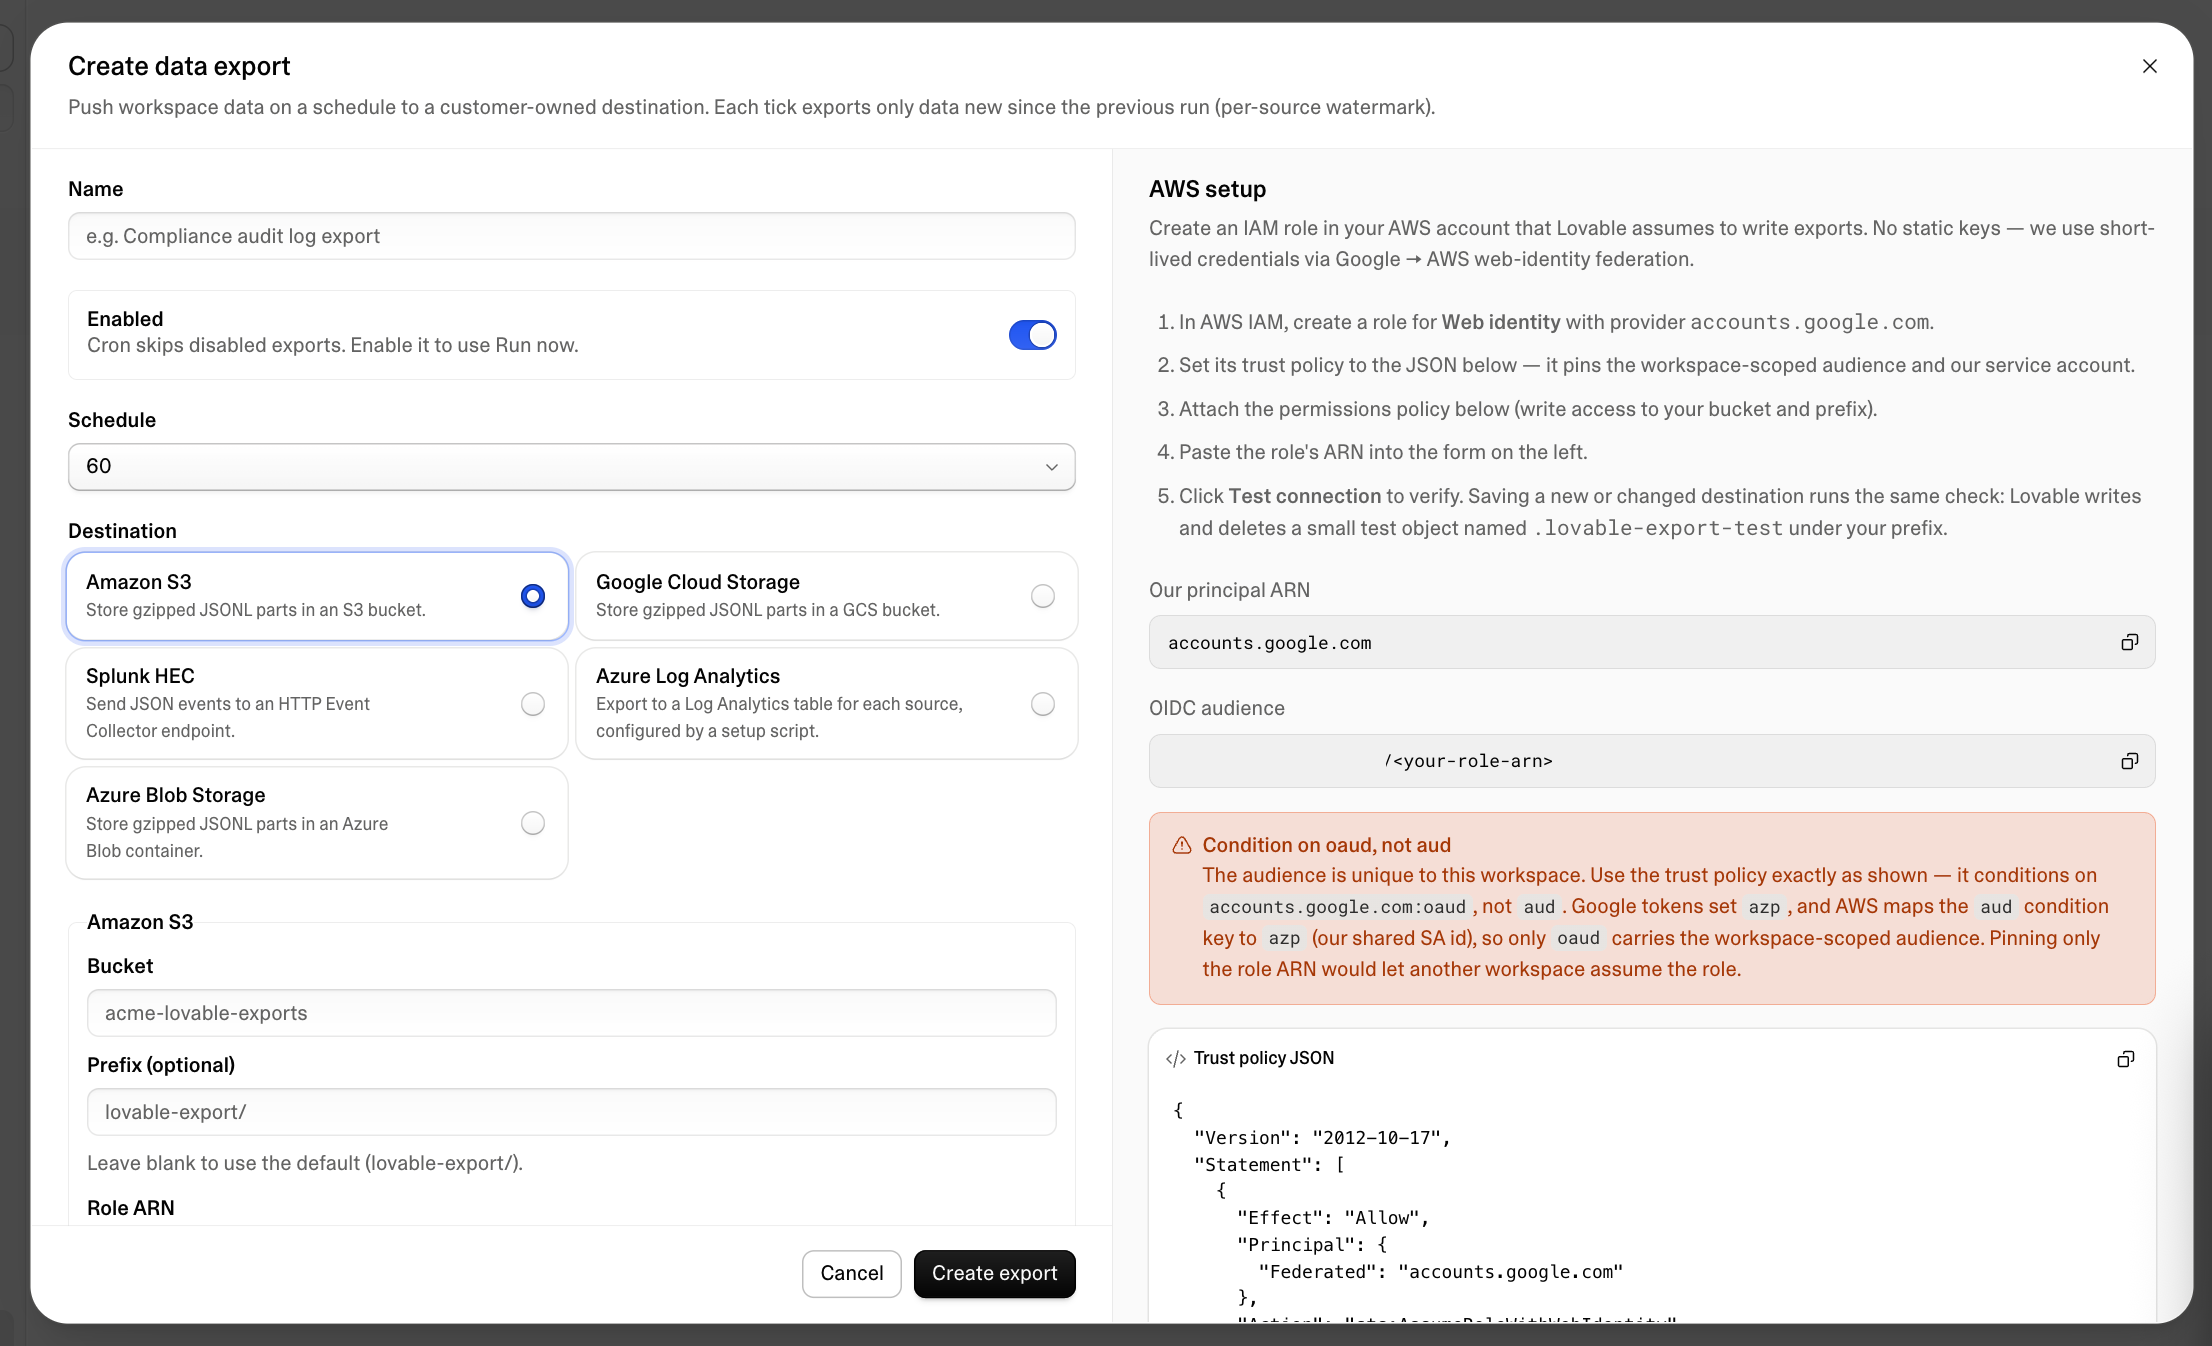Viewport: 2212px width, 1346px height.
Task: Click the "Trust policy JSON" label
Action: tap(1263, 1058)
